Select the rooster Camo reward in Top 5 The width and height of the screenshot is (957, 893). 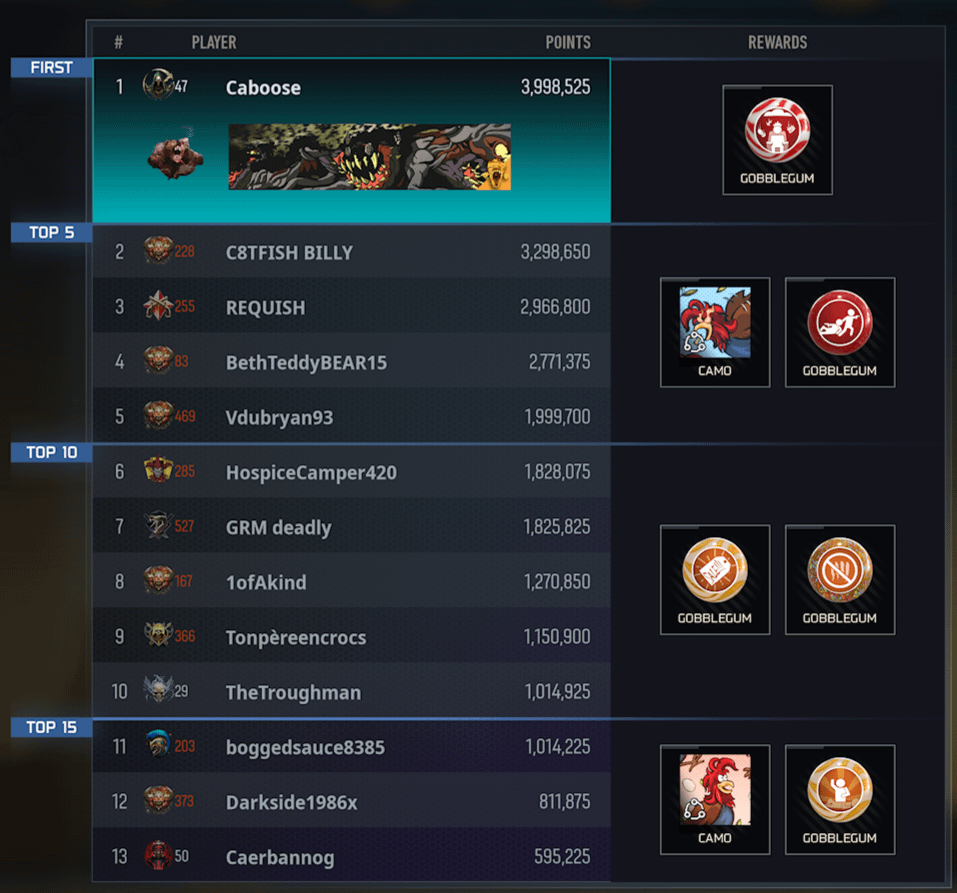click(x=715, y=332)
